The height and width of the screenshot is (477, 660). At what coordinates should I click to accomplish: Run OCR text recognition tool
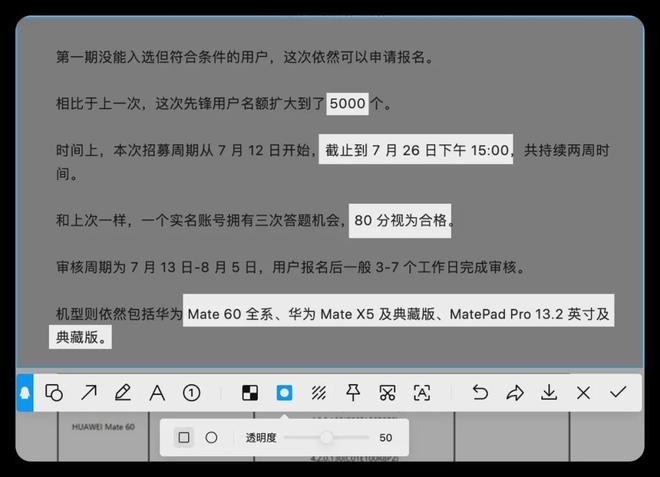click(x=422, y=393)
